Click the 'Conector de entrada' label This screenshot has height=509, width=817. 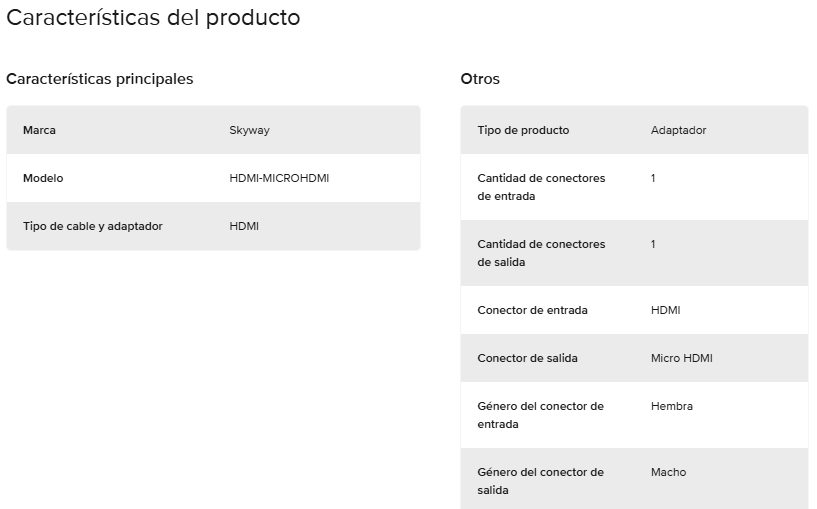(x=533, y=311)
